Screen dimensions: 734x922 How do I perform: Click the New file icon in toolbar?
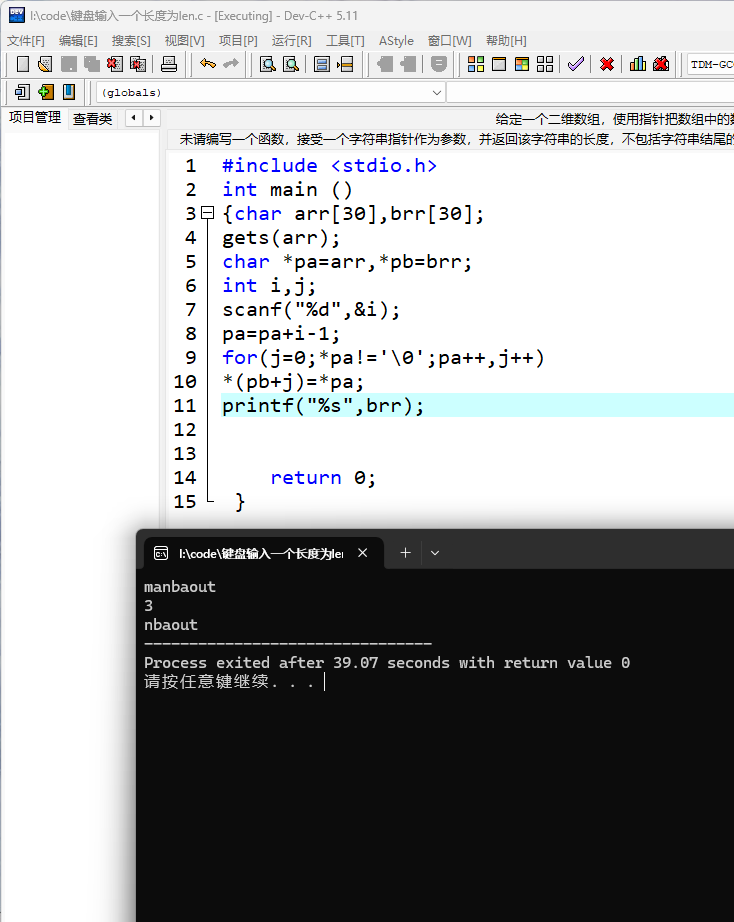pos(22,64)
